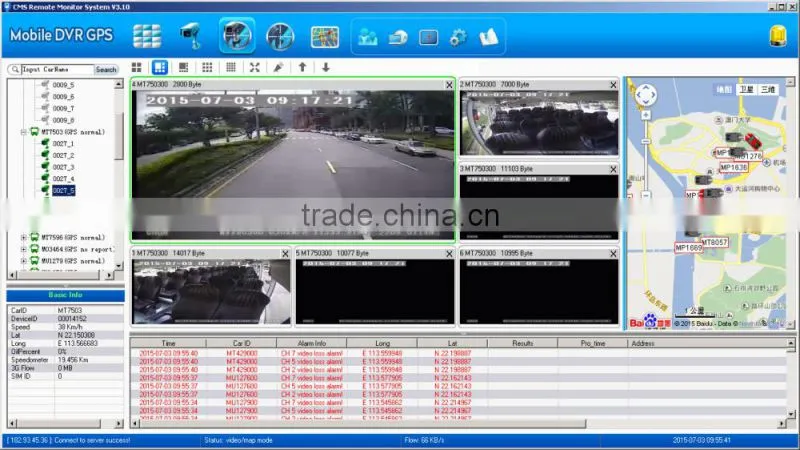Viewport: 800px width, 450px height.
Task: Open the radar globe tracking icon
Action: coord(280,36)
